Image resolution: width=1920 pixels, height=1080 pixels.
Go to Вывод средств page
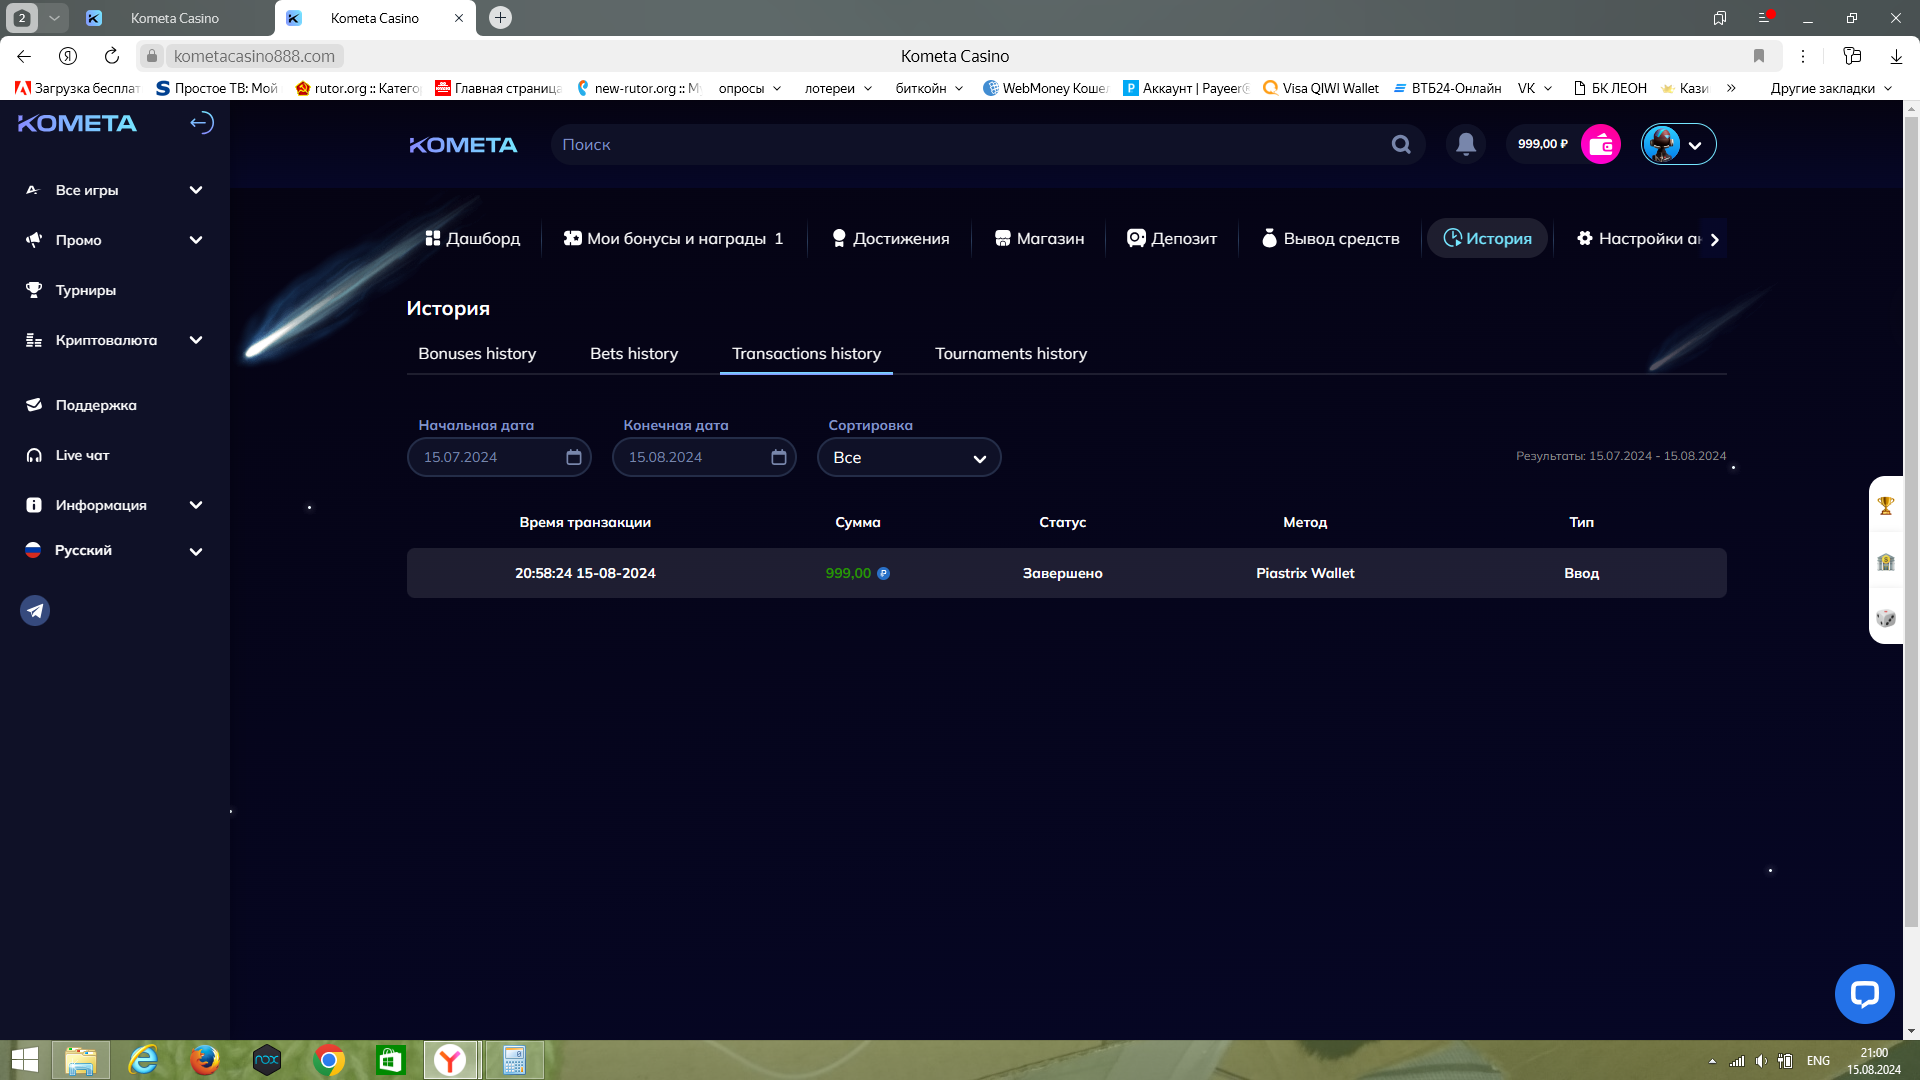click(1330, 238)
